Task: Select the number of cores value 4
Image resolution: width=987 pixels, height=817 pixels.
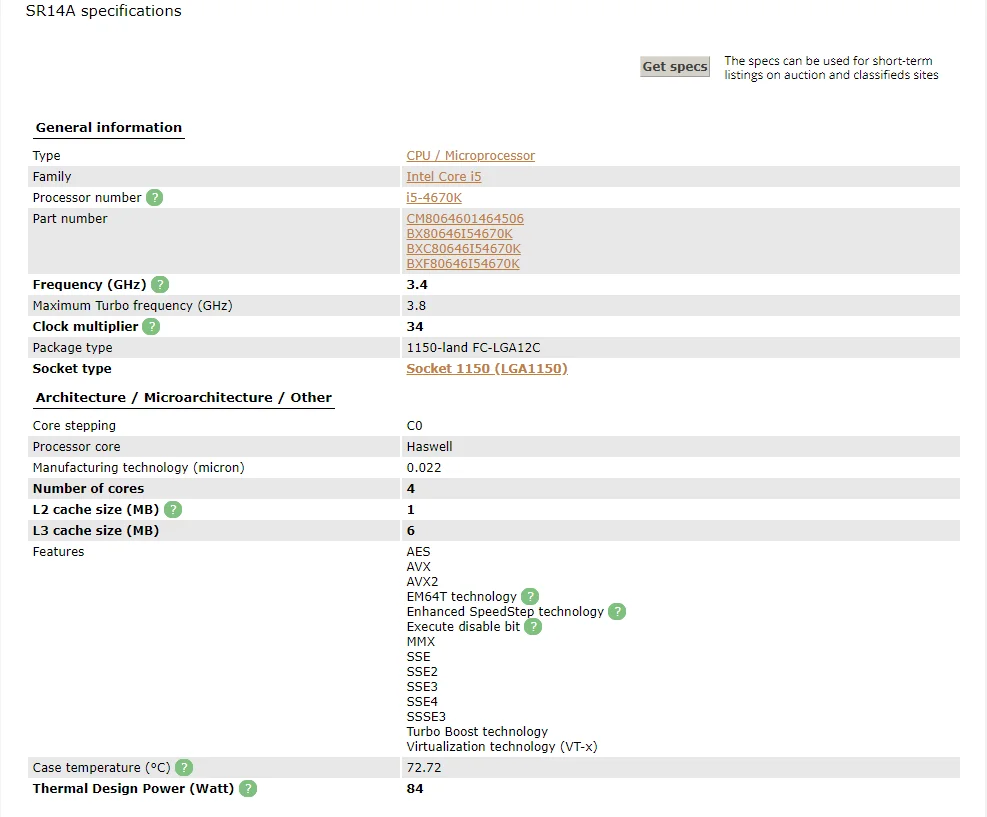Action: coord(411,489)
